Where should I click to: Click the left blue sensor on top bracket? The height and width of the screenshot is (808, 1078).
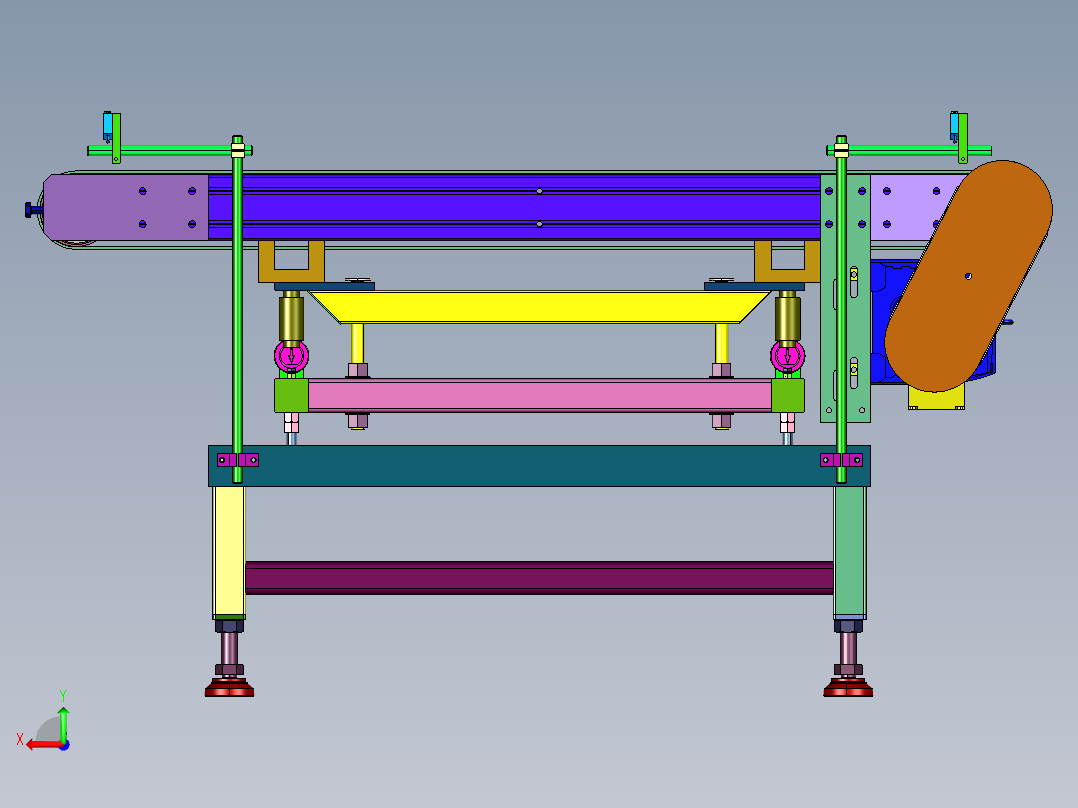107,126
